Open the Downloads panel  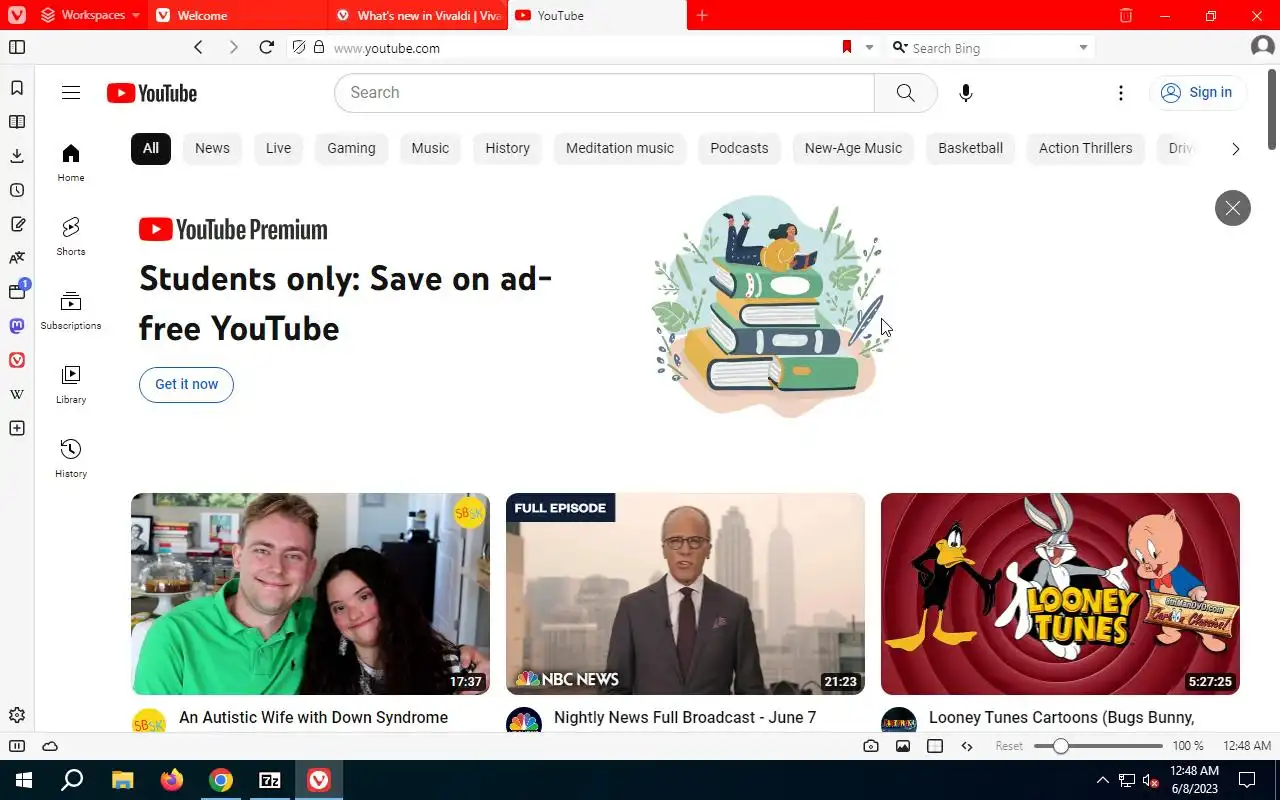(x=17, y=156)
